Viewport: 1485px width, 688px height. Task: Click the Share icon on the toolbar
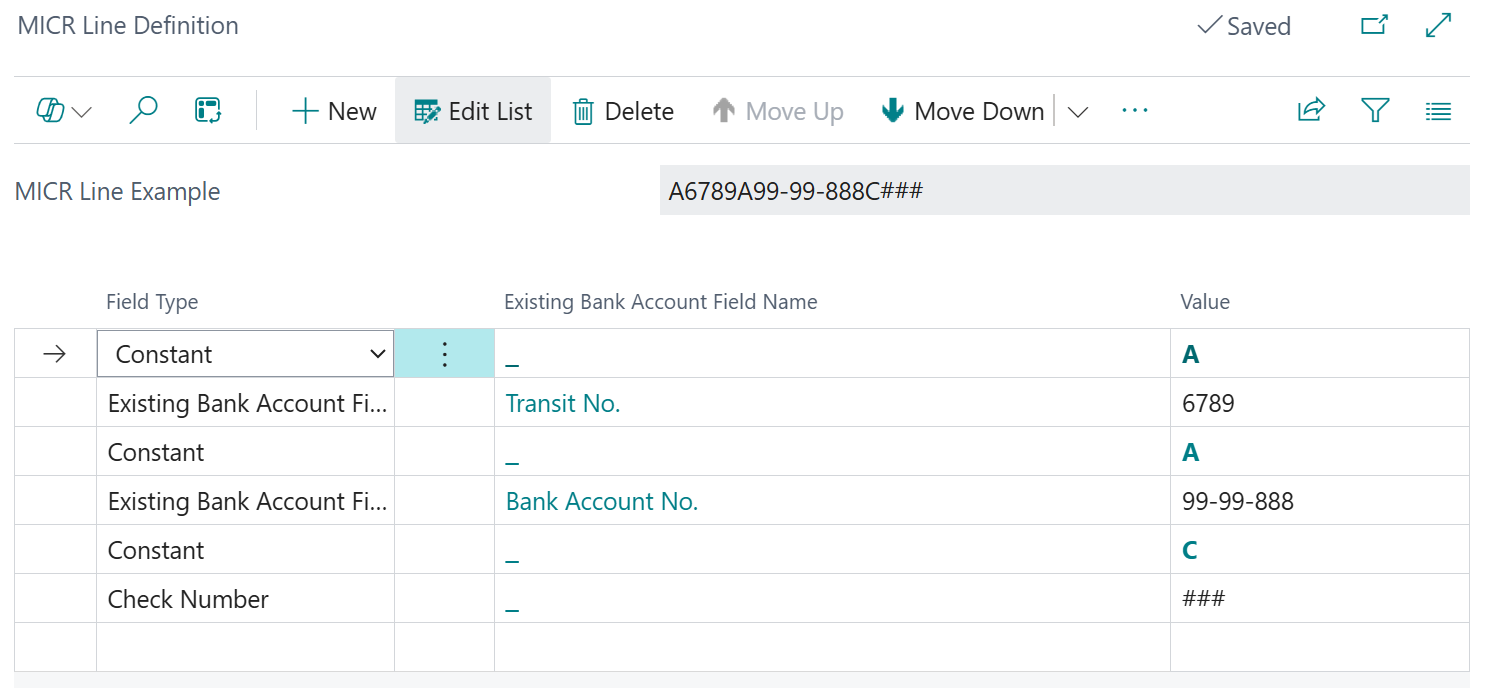[1311, 110]
